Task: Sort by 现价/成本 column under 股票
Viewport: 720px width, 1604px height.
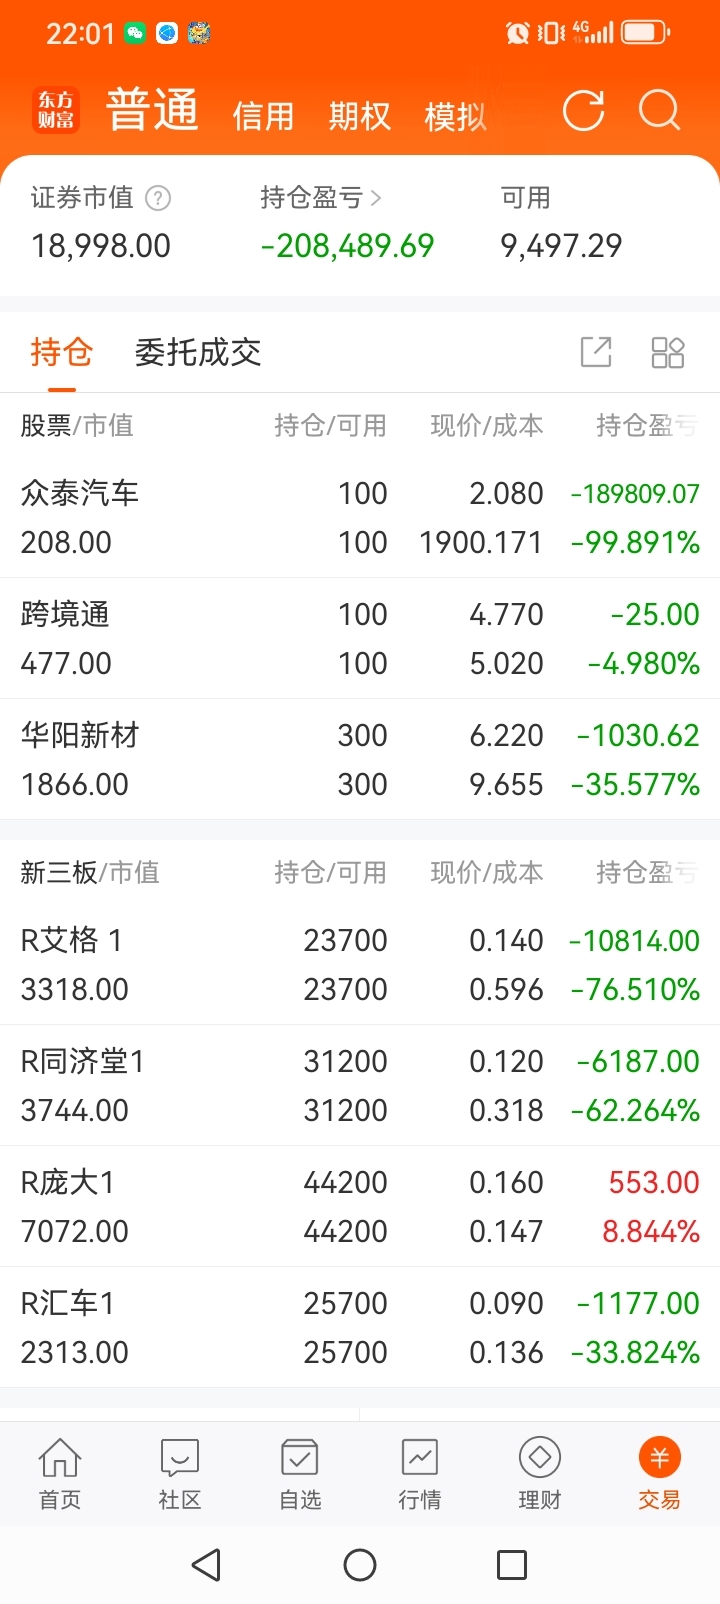Action: [487, 426]
